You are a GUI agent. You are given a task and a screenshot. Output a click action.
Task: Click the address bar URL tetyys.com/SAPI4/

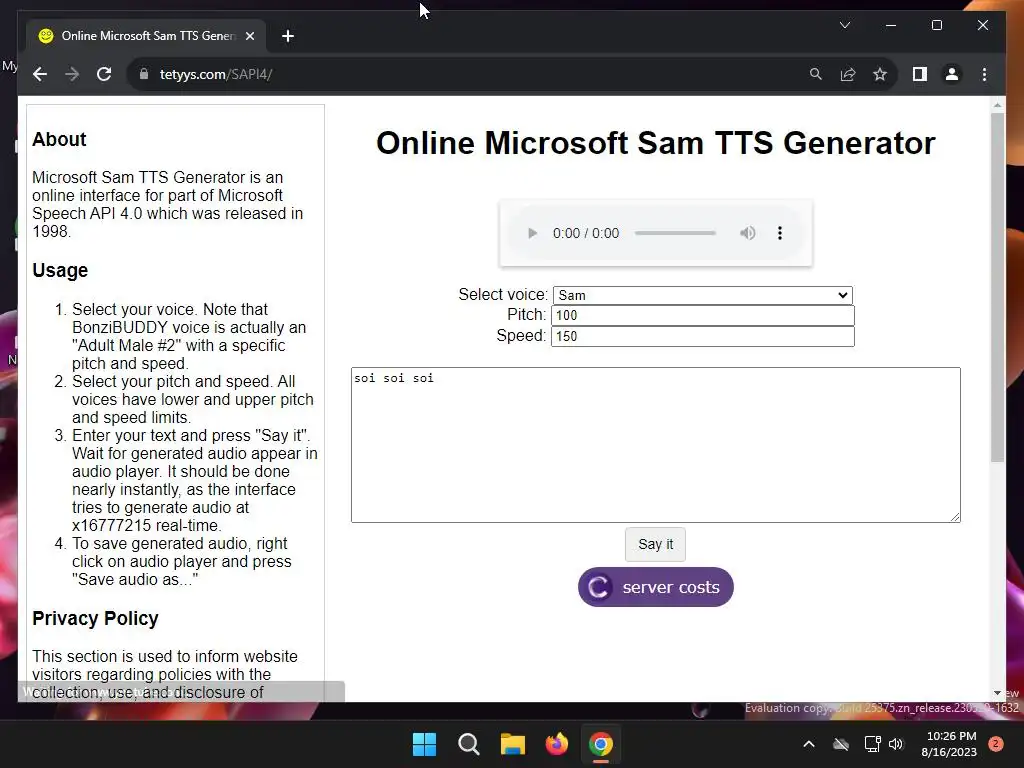[216, 74]
